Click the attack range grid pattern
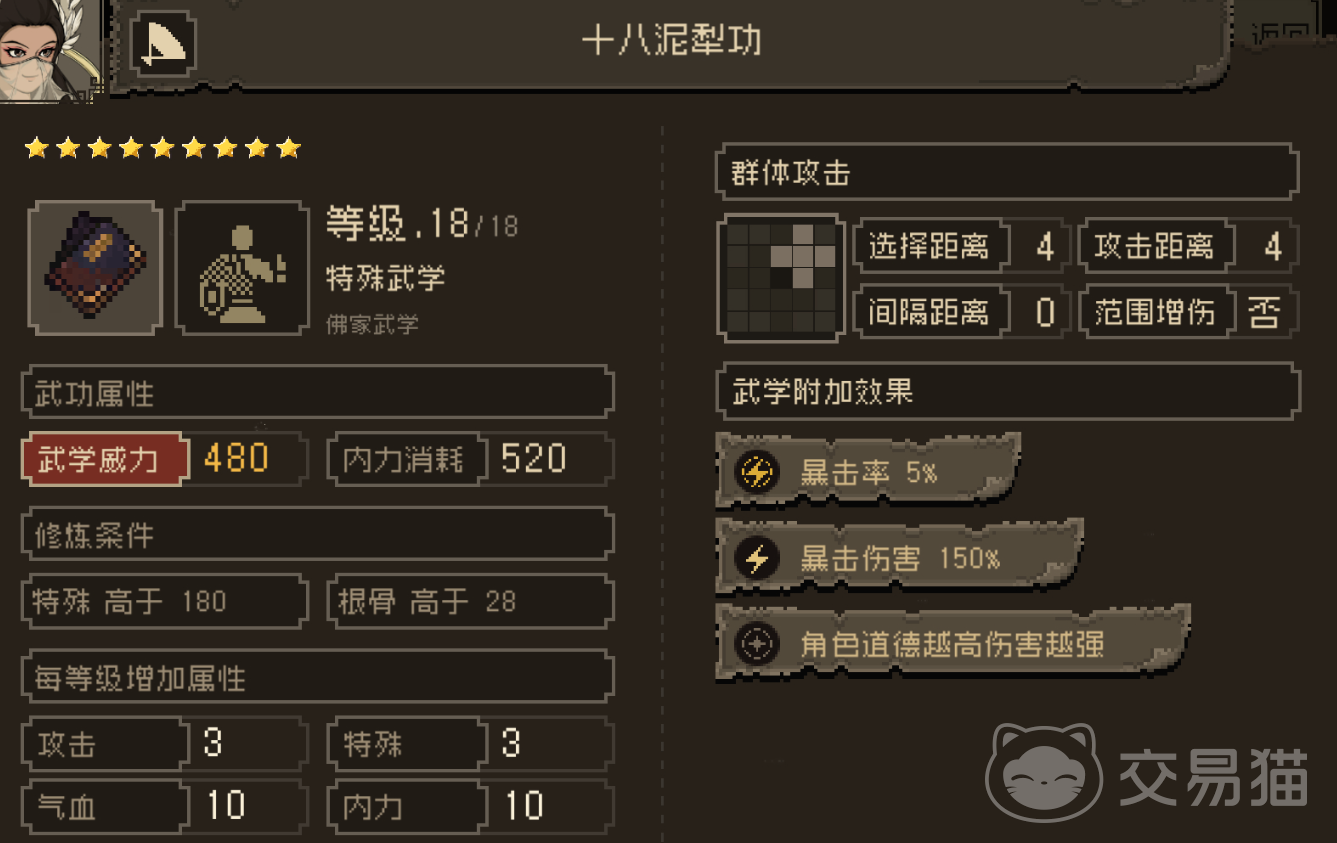The height and width of the screenshot is (843, 1337). [781, 278]
